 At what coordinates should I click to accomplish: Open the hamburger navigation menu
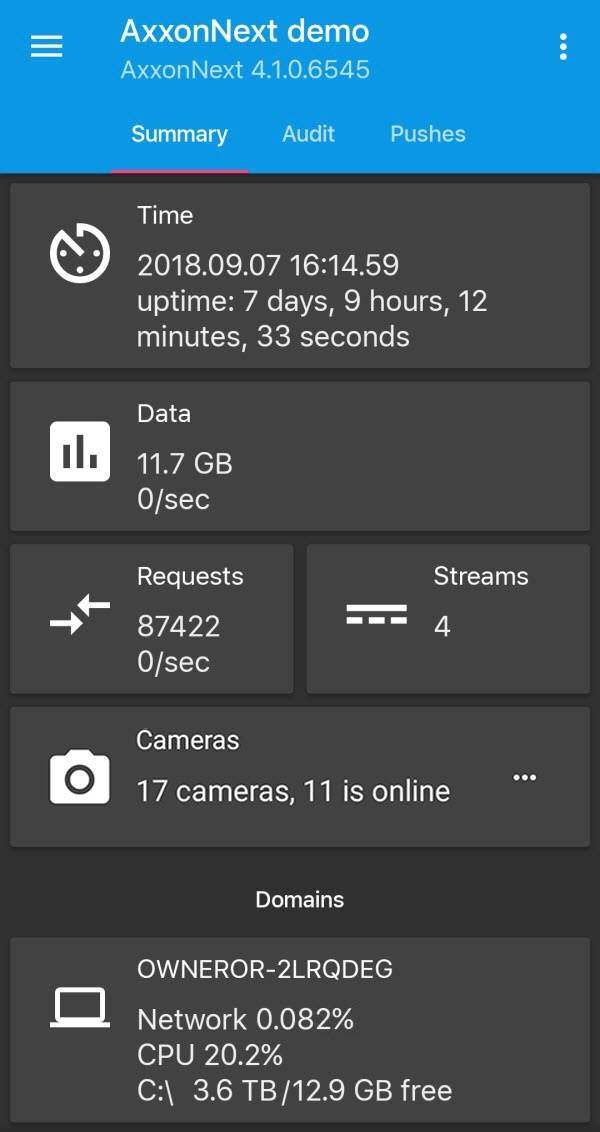(47, 46)
